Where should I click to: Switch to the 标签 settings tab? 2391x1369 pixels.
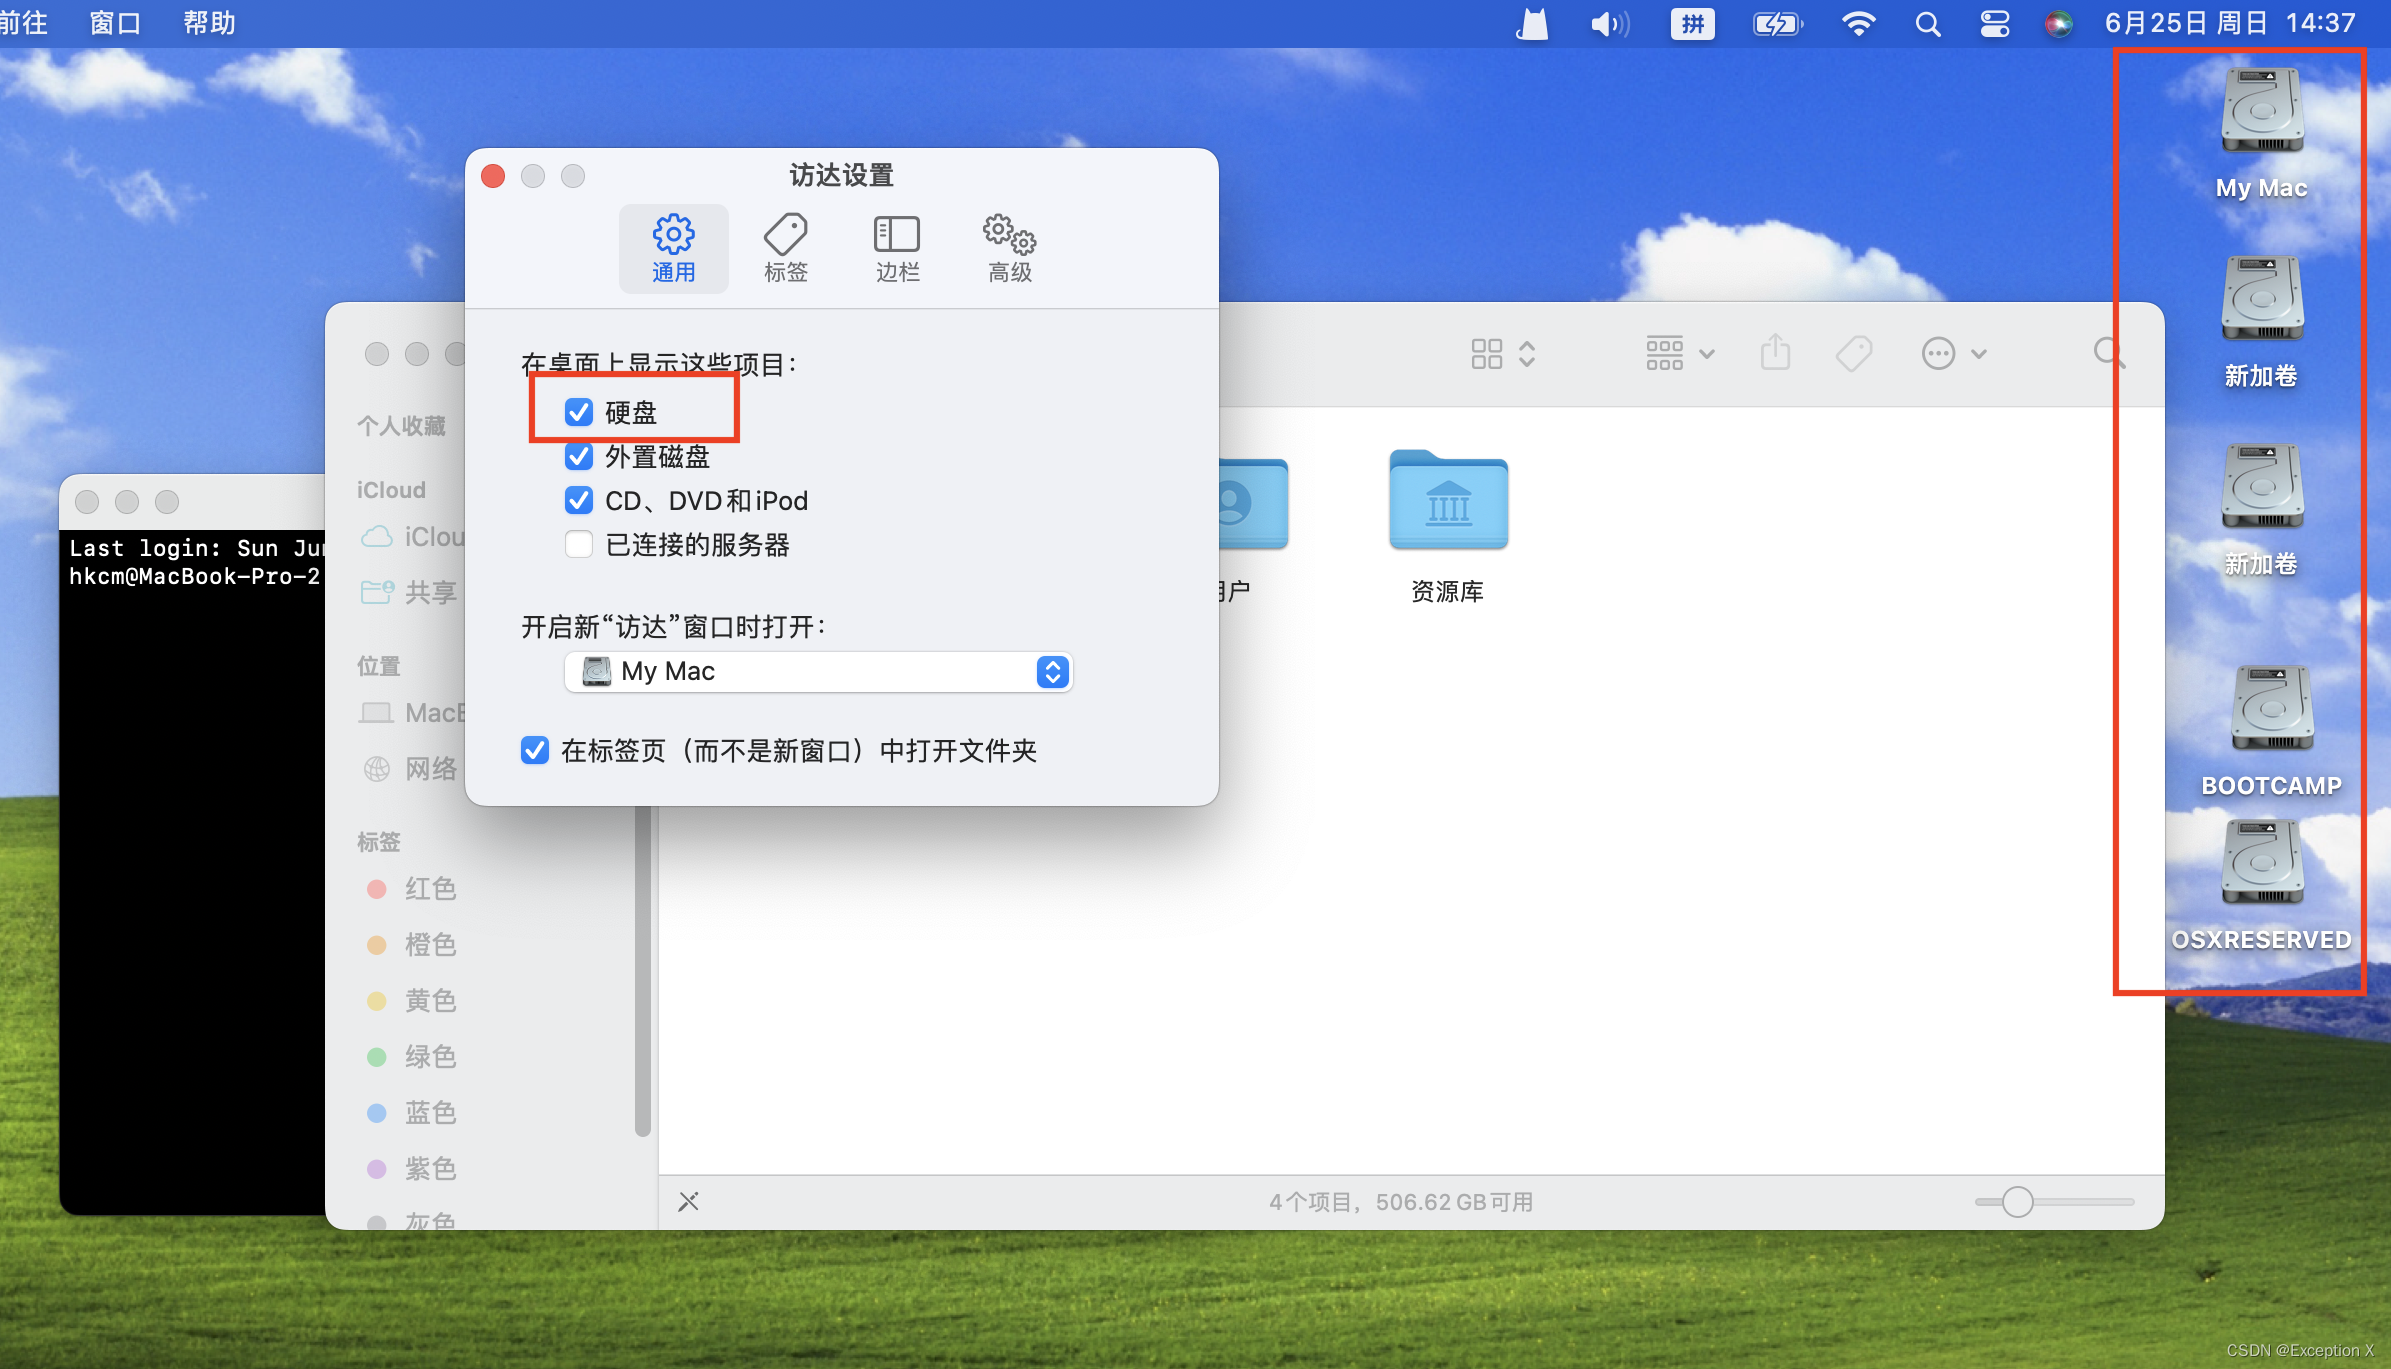[x=785, y=249]
